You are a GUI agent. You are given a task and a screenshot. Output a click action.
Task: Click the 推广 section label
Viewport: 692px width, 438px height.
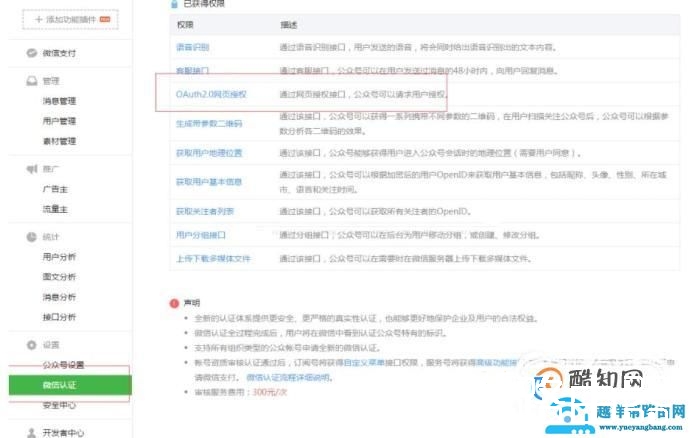tap(51, 169)
